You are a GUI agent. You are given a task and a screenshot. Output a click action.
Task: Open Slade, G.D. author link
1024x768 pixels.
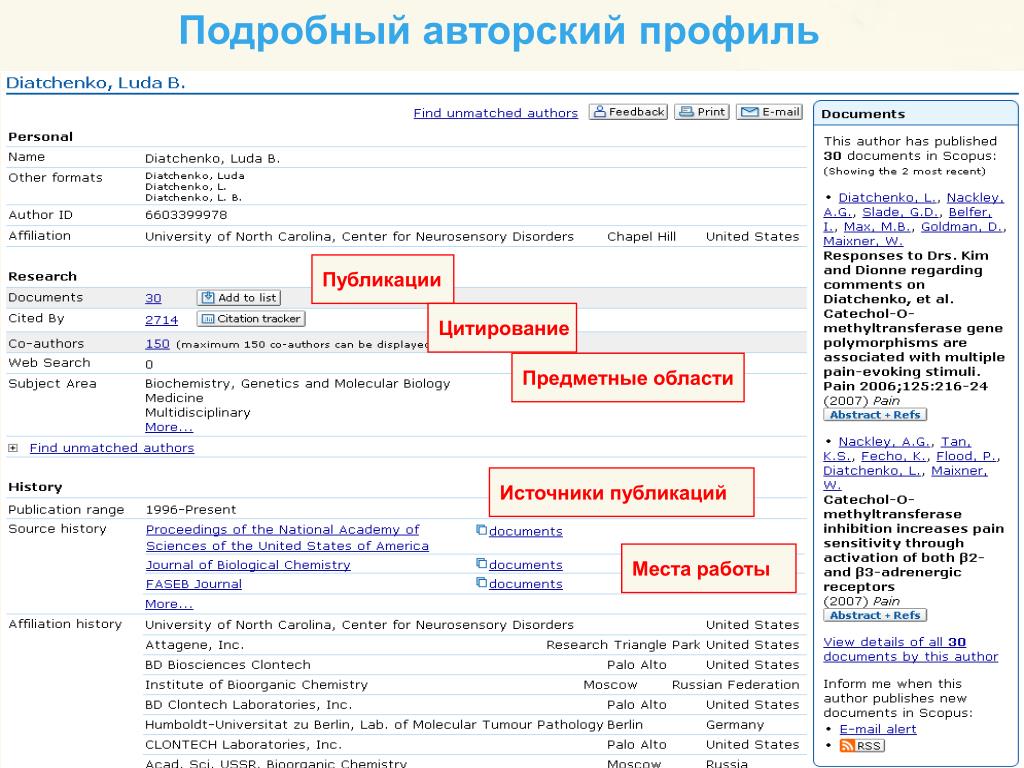click(x=902, y=212)
